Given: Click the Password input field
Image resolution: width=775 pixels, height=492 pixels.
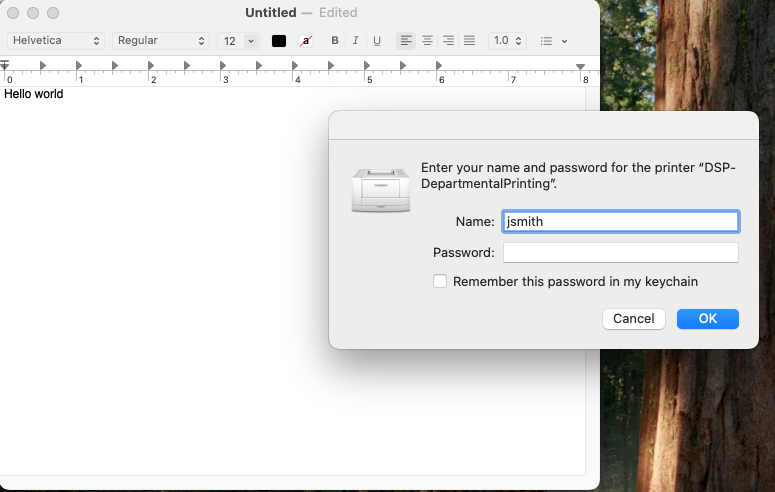Looking at the screenshot, I should 620,253.
